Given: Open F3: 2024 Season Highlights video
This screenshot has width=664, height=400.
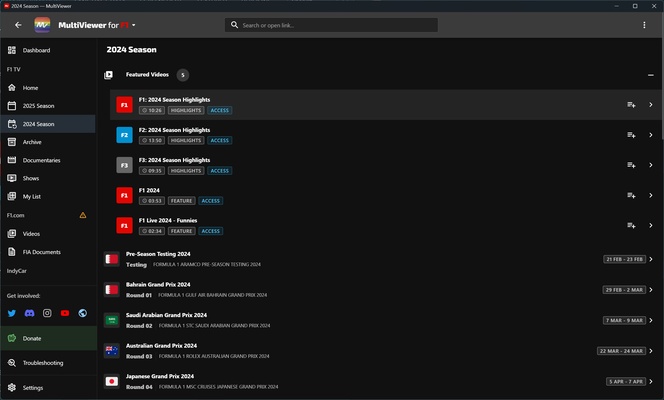Looking at the screenshot, I should tap(384, 165).
